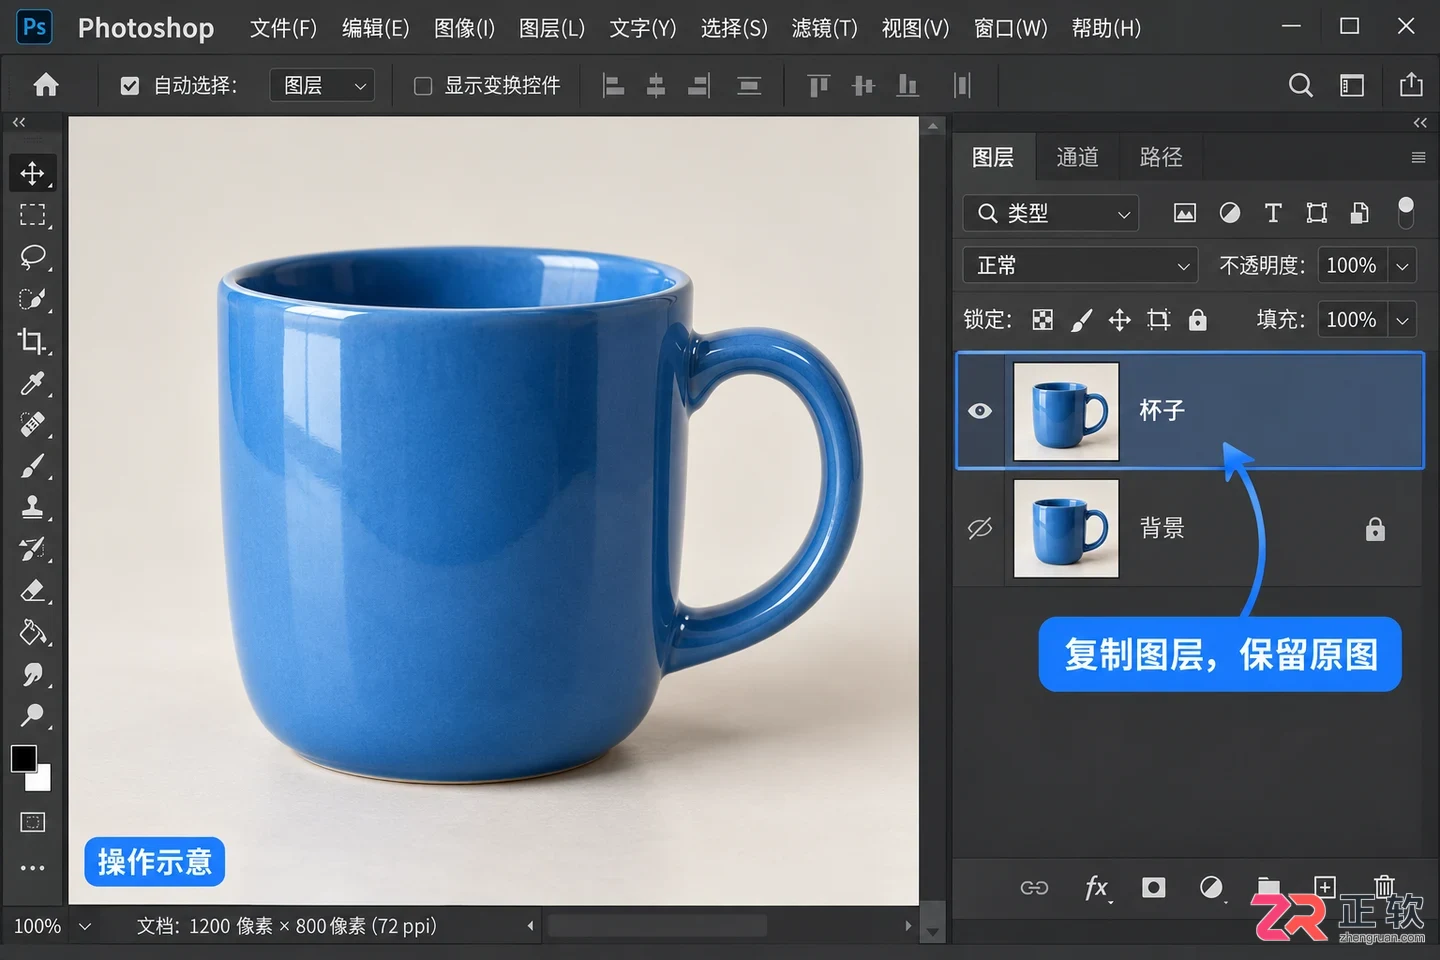Open the 滤镜(T) menu
Image resolution: width=1440 pixels, height=960 pixels.
tap(824, 28)
